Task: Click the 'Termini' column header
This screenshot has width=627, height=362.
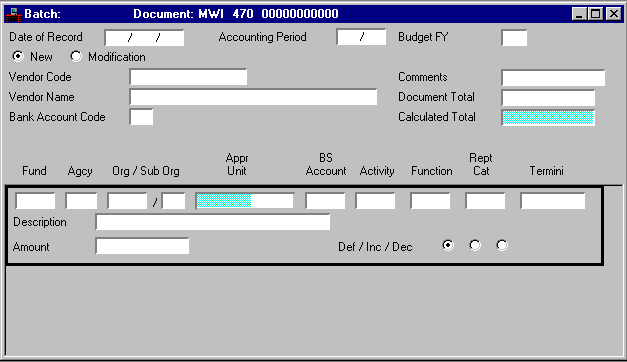Action: (x=546, y=171)
